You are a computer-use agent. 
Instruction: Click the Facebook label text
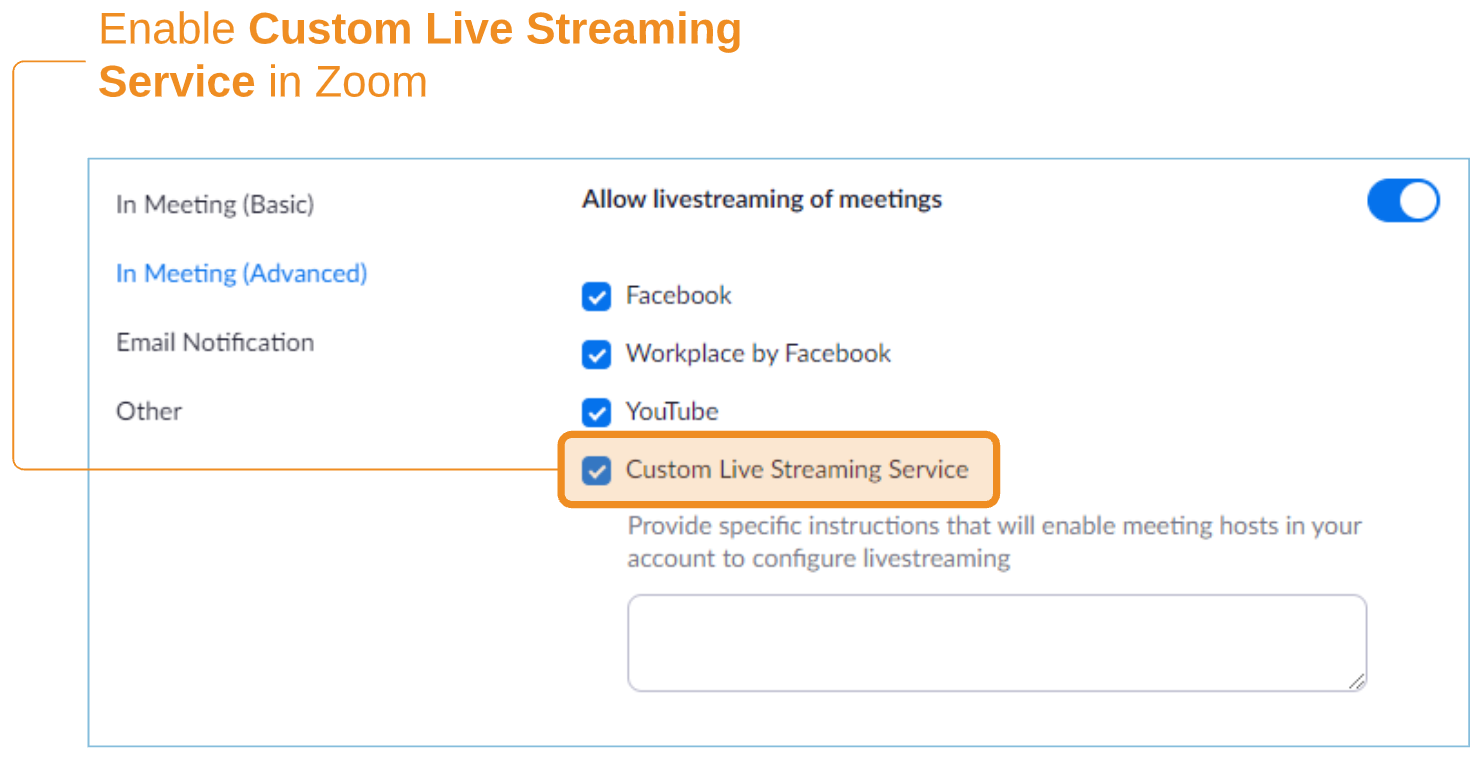tap(678, 296)
